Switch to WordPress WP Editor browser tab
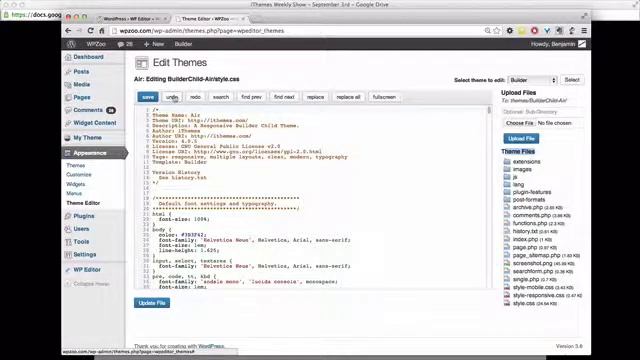Screen dimensions: 640x360 click(x=132, y=19)
